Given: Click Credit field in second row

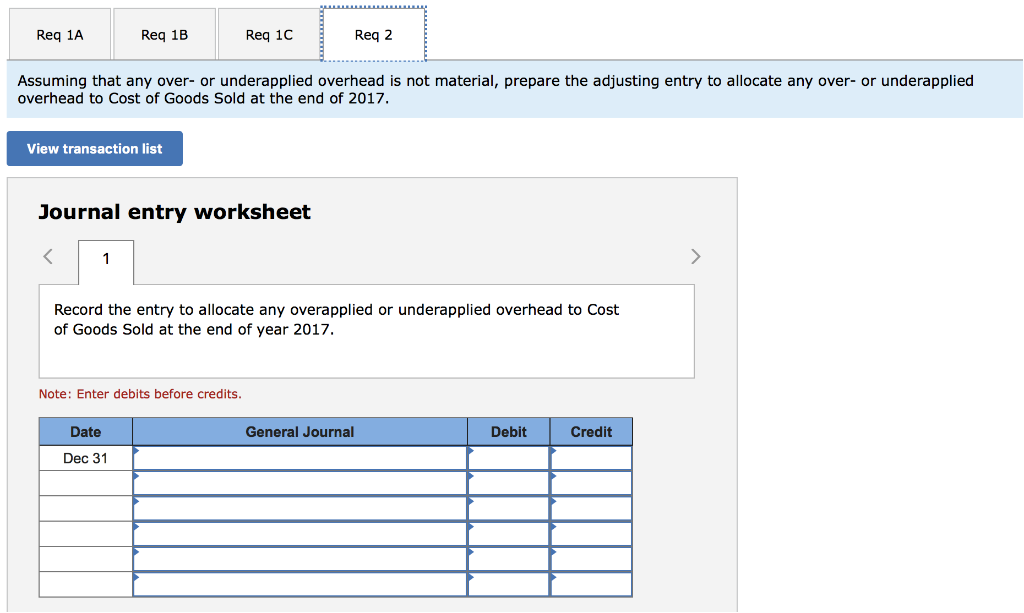Looking at the screenshot, I should click(x=591, y=483).
